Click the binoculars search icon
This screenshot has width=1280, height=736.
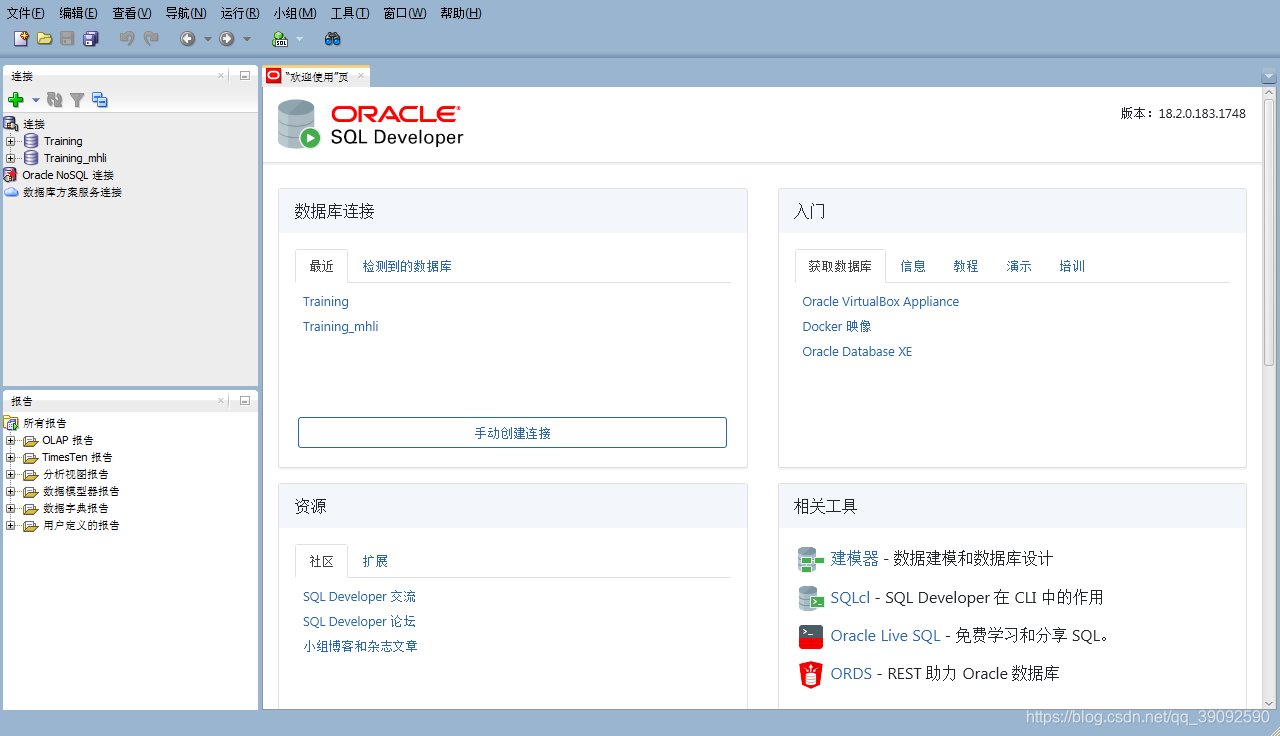(x=332, y=37)
